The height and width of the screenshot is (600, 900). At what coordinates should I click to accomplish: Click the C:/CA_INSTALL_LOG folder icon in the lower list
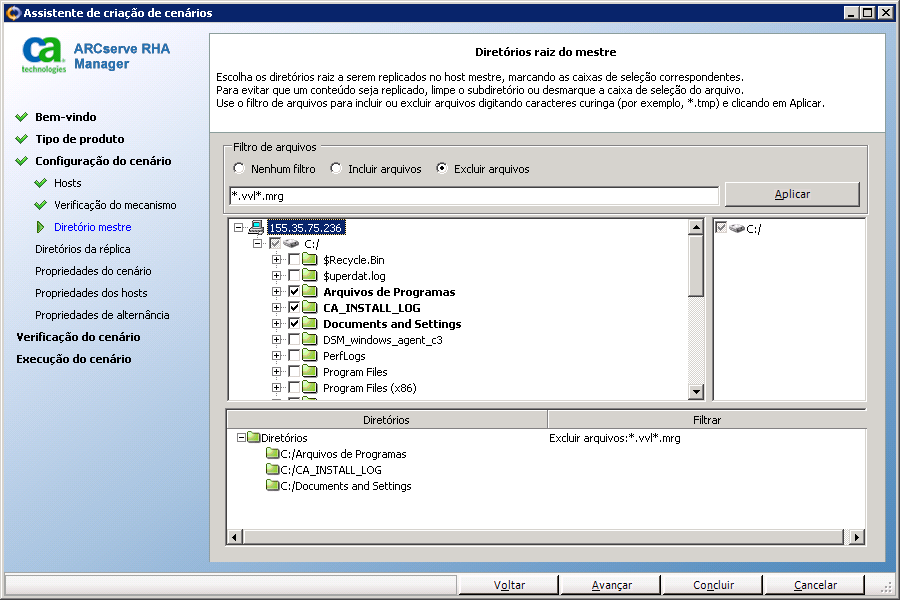273,470
